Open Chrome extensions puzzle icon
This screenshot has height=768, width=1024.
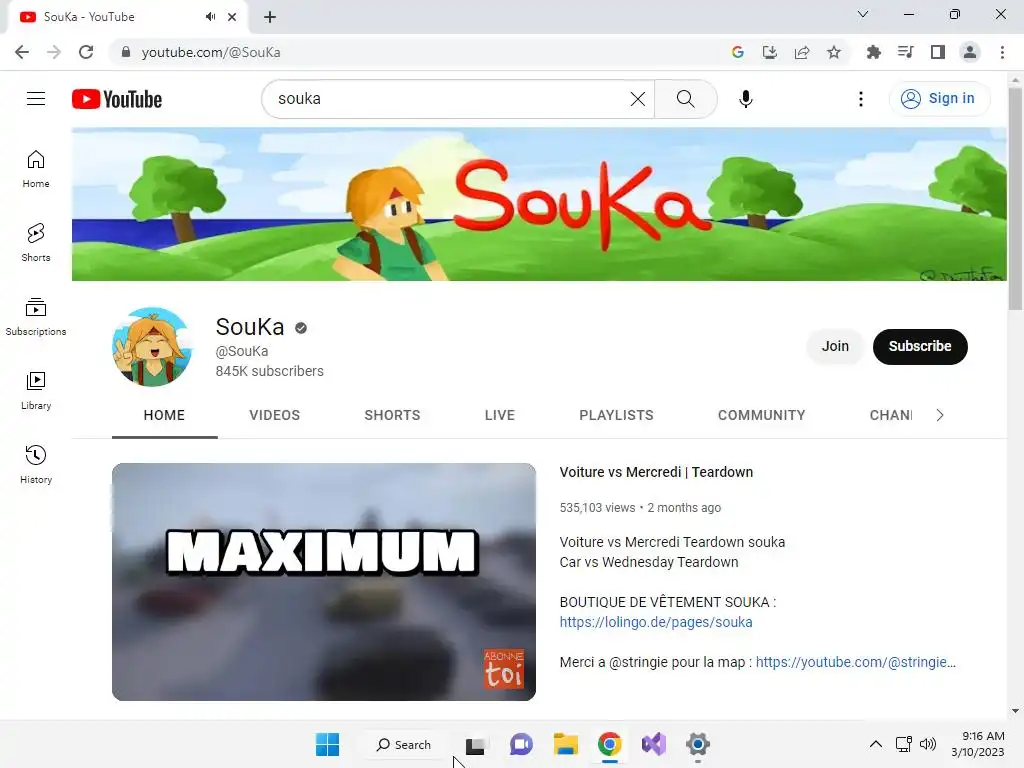(x=873, y=52)
